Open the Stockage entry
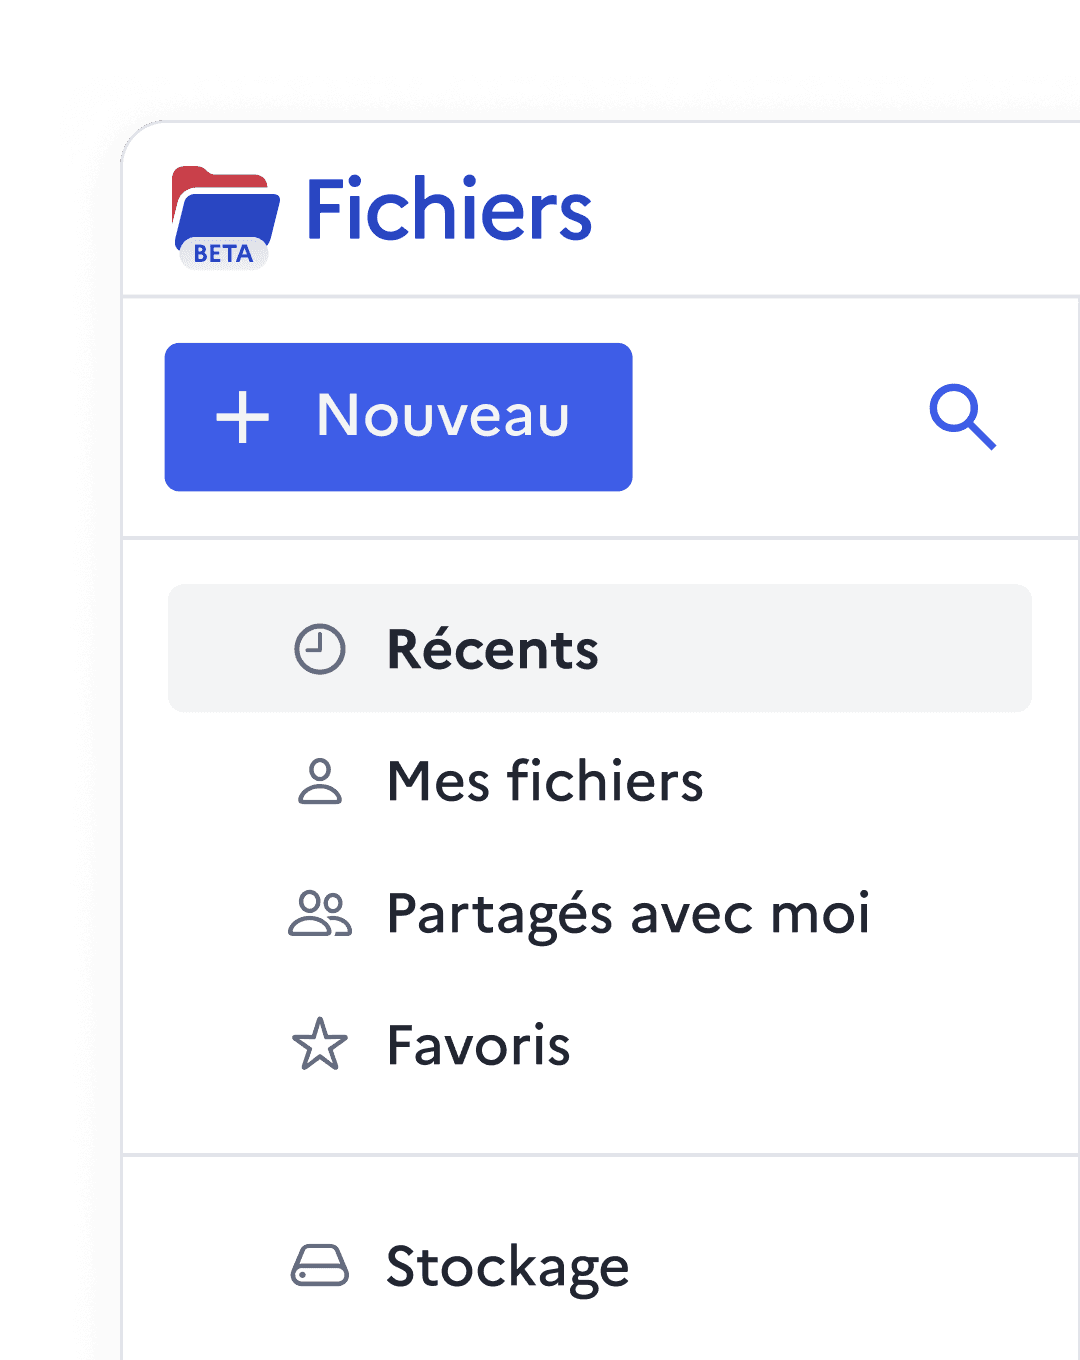Image resolution: width=1080 pixels, height=1360 pixels. pyautogui.click(x=507, y=1267)
